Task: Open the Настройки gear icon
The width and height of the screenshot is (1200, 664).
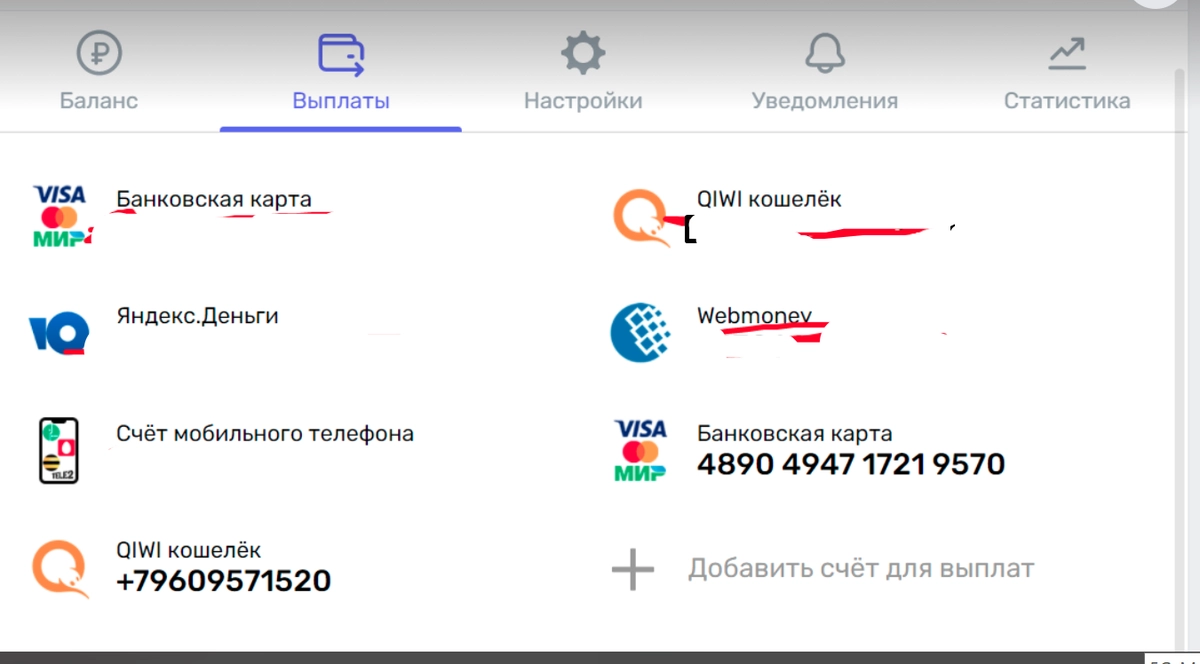Action: tap(583, 53)
